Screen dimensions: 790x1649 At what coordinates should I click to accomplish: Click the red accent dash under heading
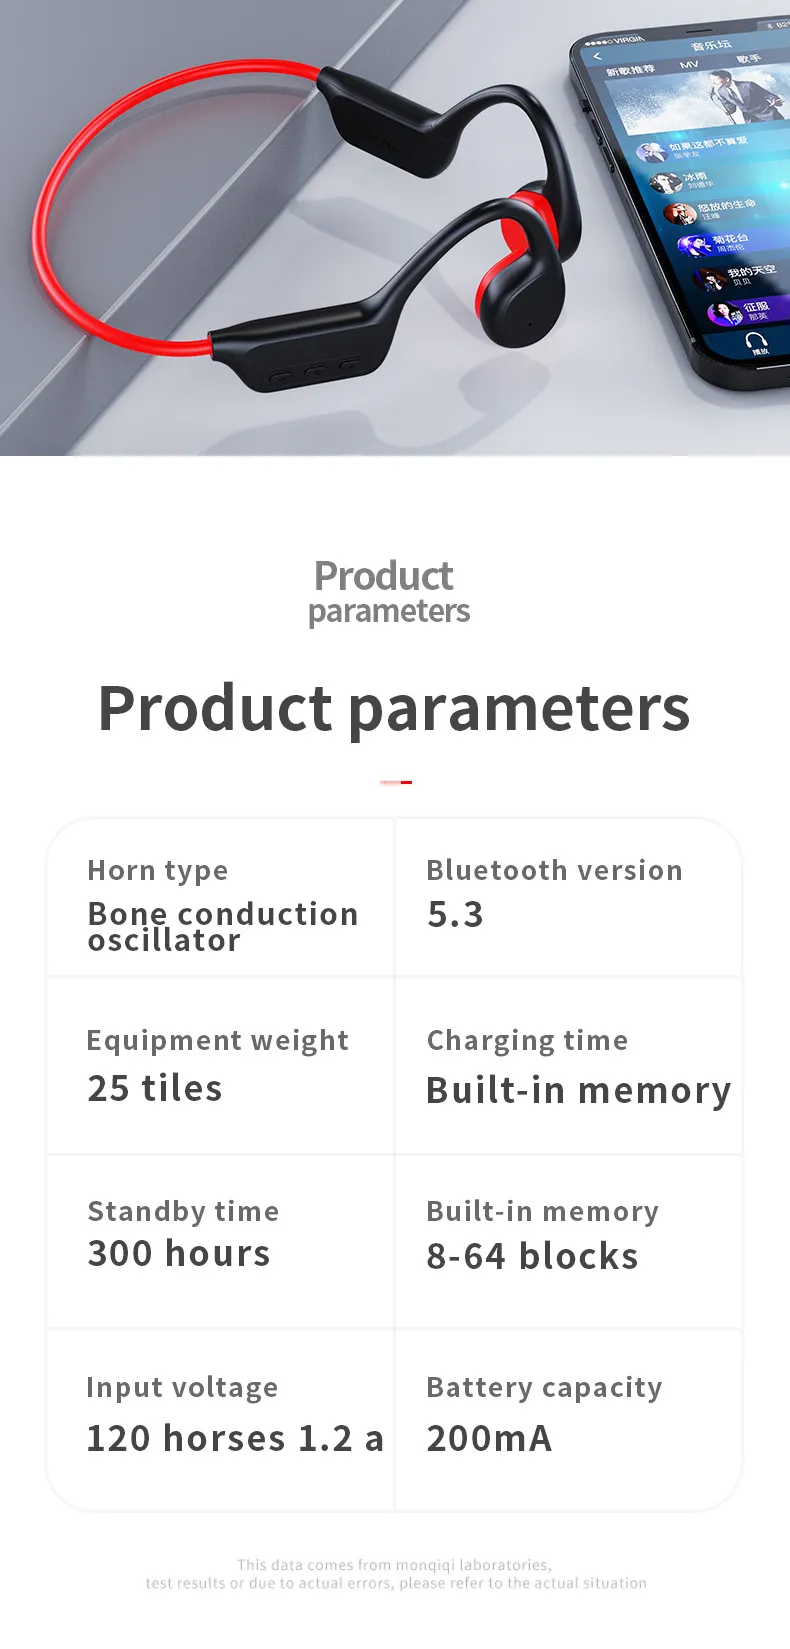click(396, 782)
